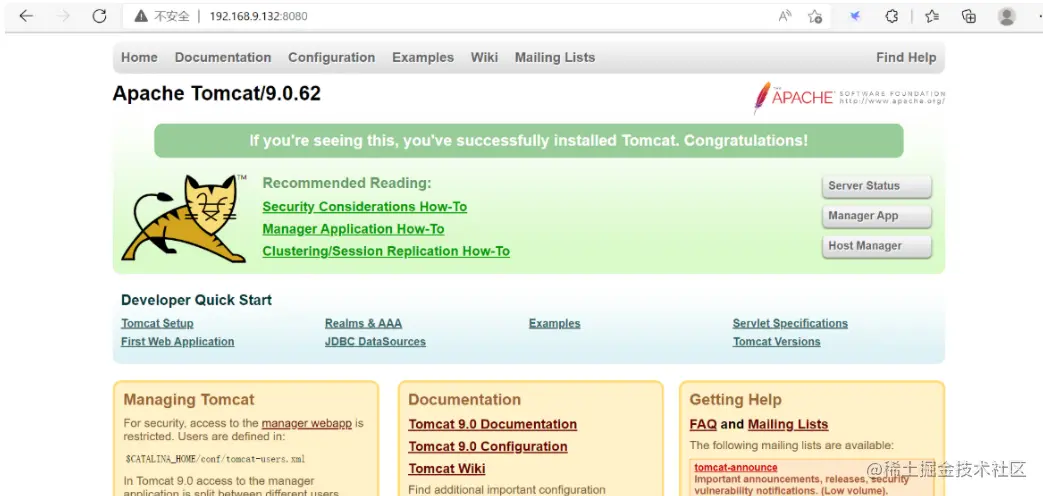Open the manager webapp link
This screenshot has height=496, width=1043.
coord(307,424)
